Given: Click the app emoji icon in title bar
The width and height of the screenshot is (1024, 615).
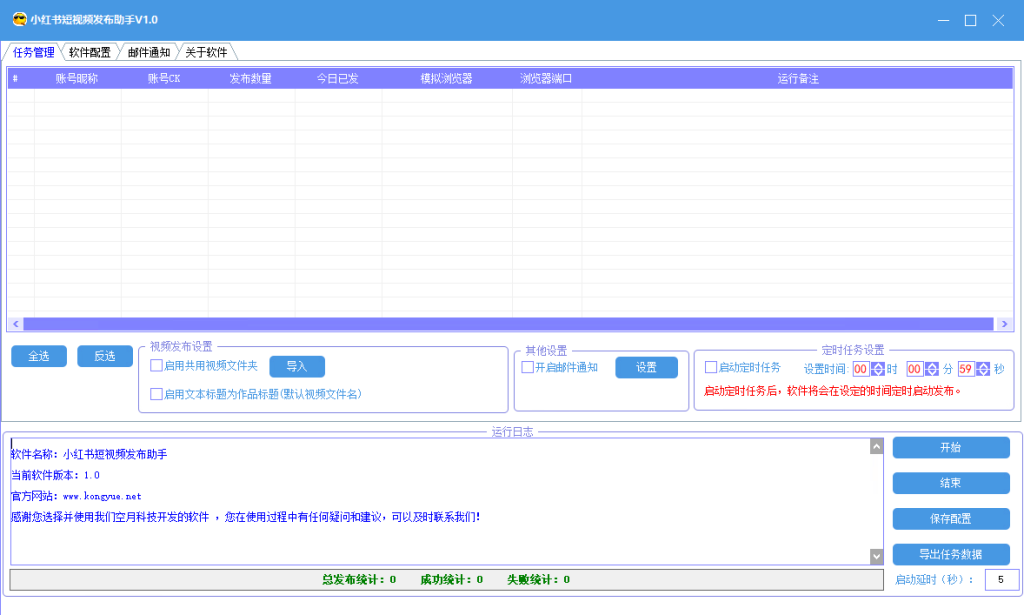Looking at the screenshot, I should pos(20,20).
